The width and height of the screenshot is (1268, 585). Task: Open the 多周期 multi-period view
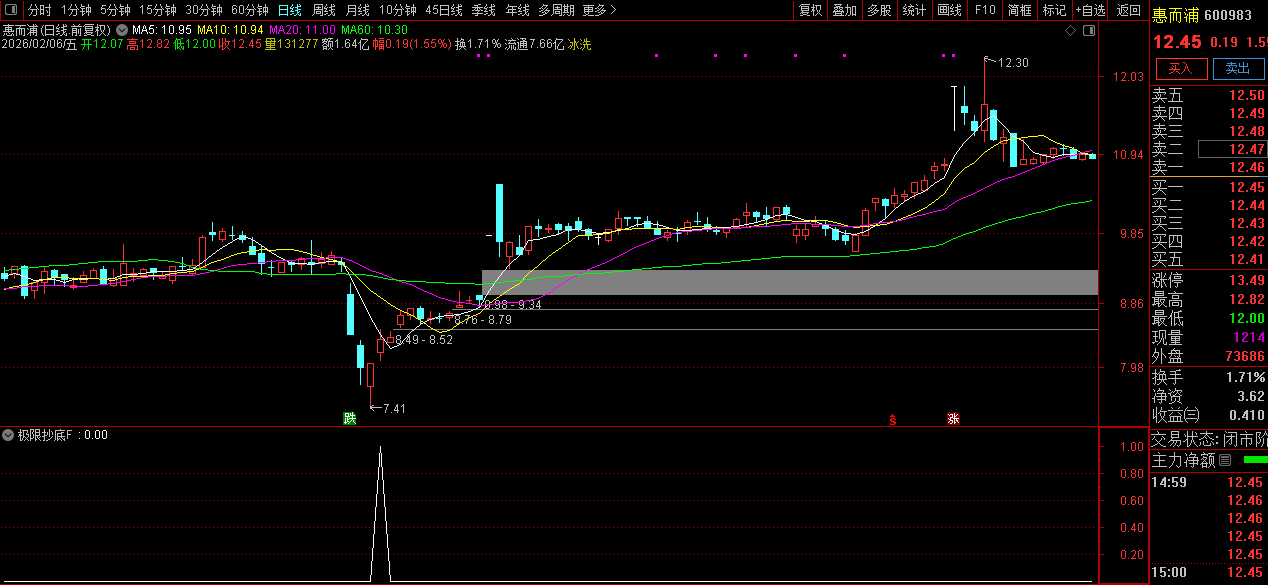pyautogui.click(x=556, y=10)
